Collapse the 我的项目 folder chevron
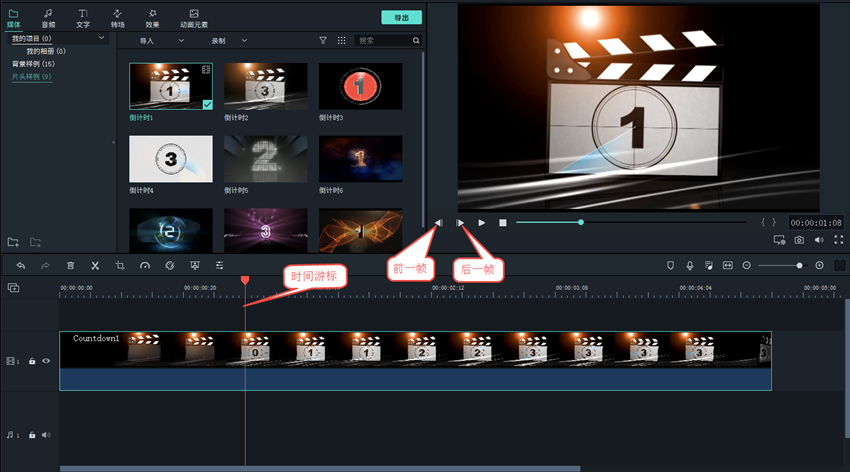The image size is (850, 472). (102, 38)
